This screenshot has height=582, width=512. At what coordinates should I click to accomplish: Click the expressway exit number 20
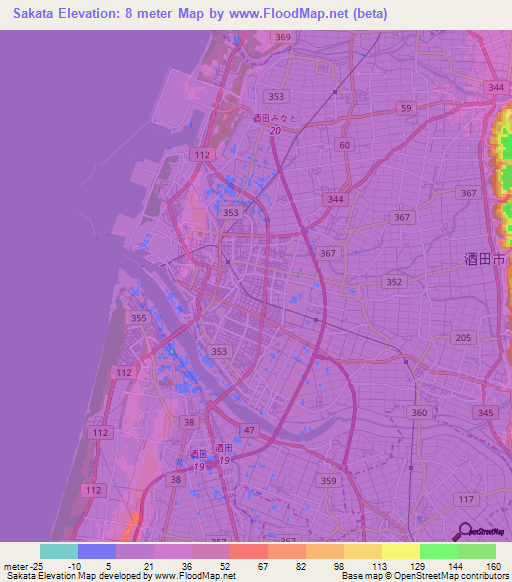pos(275,131)
